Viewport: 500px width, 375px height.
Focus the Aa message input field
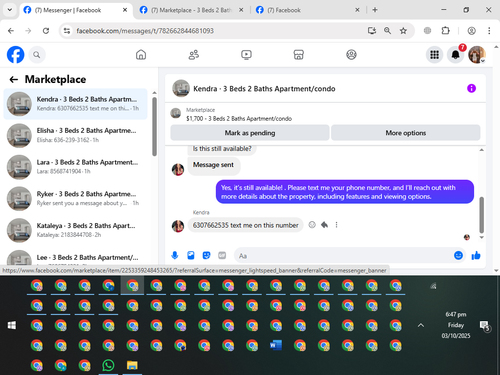[x=343, y=256]
